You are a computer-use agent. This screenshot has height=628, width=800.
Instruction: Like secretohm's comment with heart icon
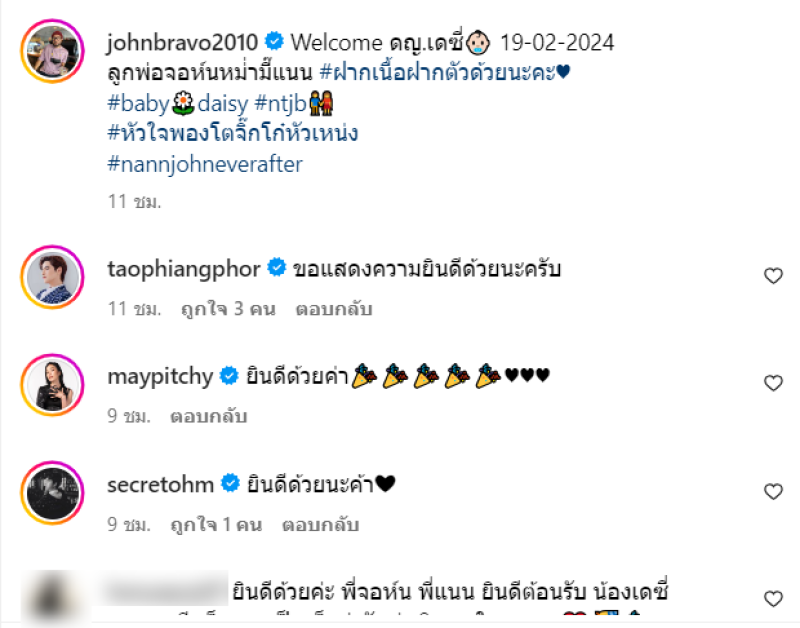click(773, 491)
